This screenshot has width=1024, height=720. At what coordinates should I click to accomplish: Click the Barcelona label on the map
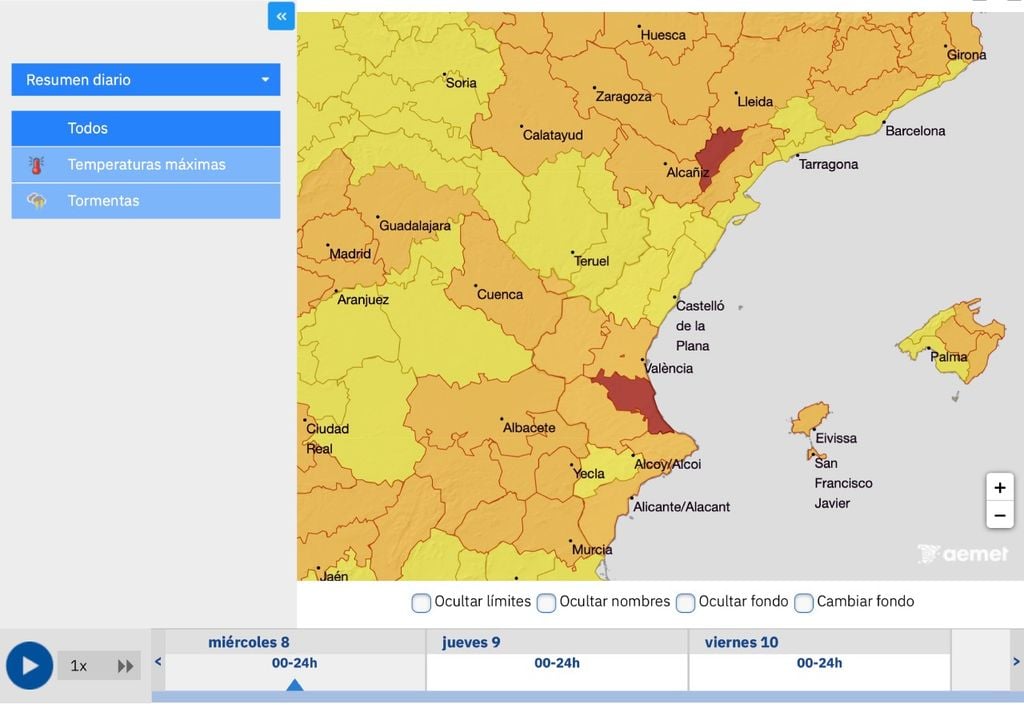tap(915, 131)
